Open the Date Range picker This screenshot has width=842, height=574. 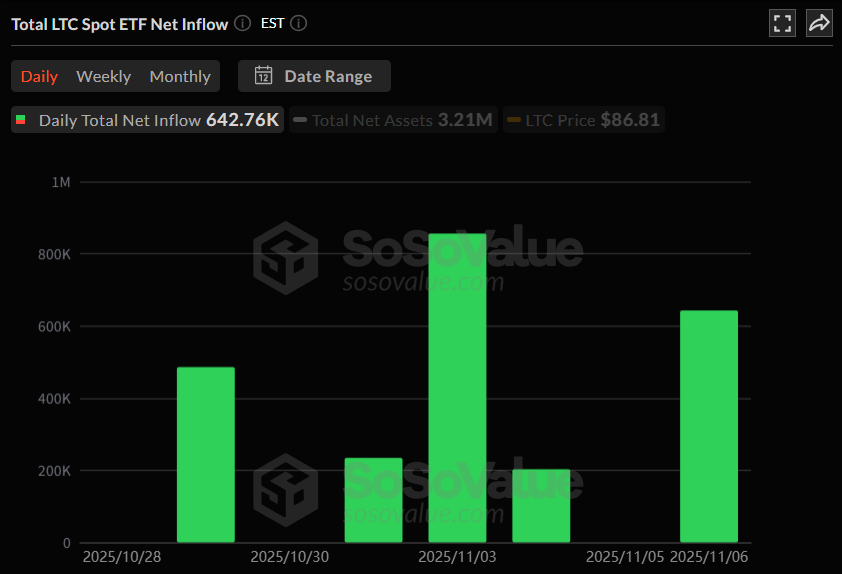314,76
